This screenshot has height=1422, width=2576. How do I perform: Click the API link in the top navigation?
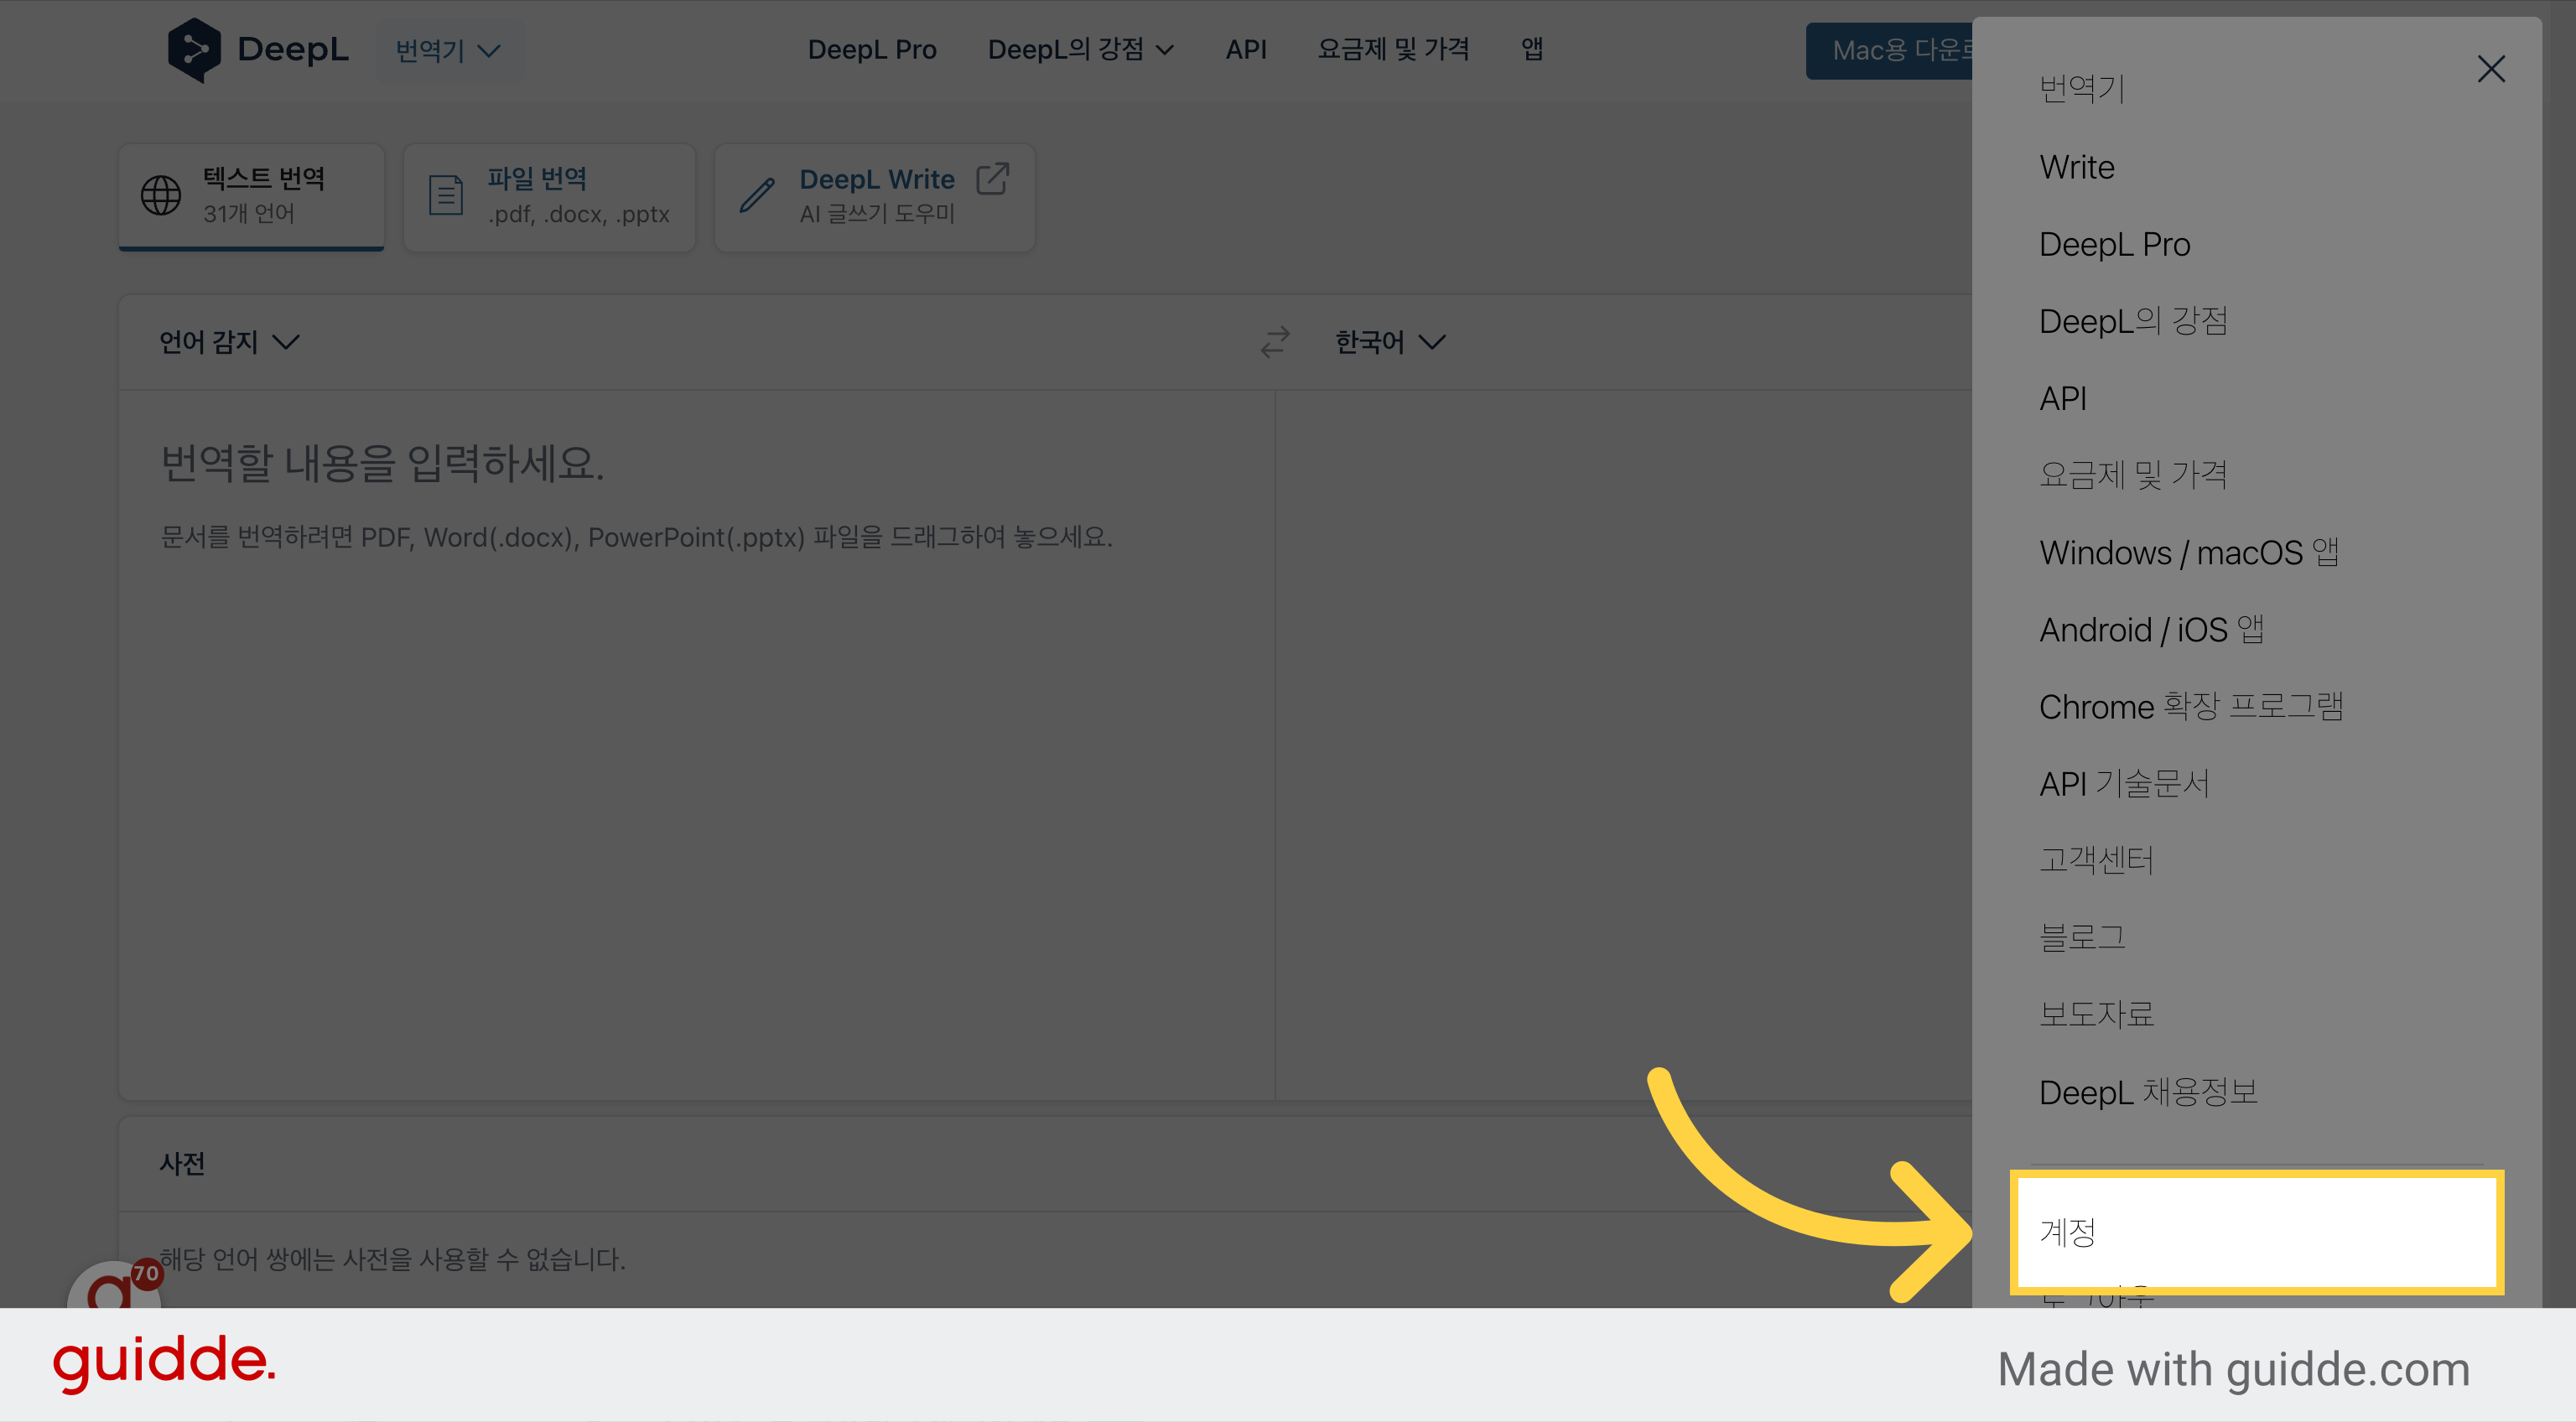click(x=1246, y=49)
